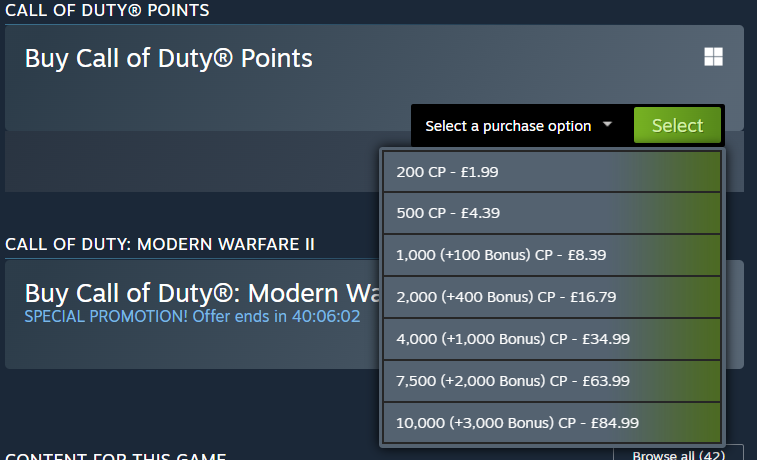
Task: Click the offer countdown timer 40:06:02
Action: coord(326,317)
